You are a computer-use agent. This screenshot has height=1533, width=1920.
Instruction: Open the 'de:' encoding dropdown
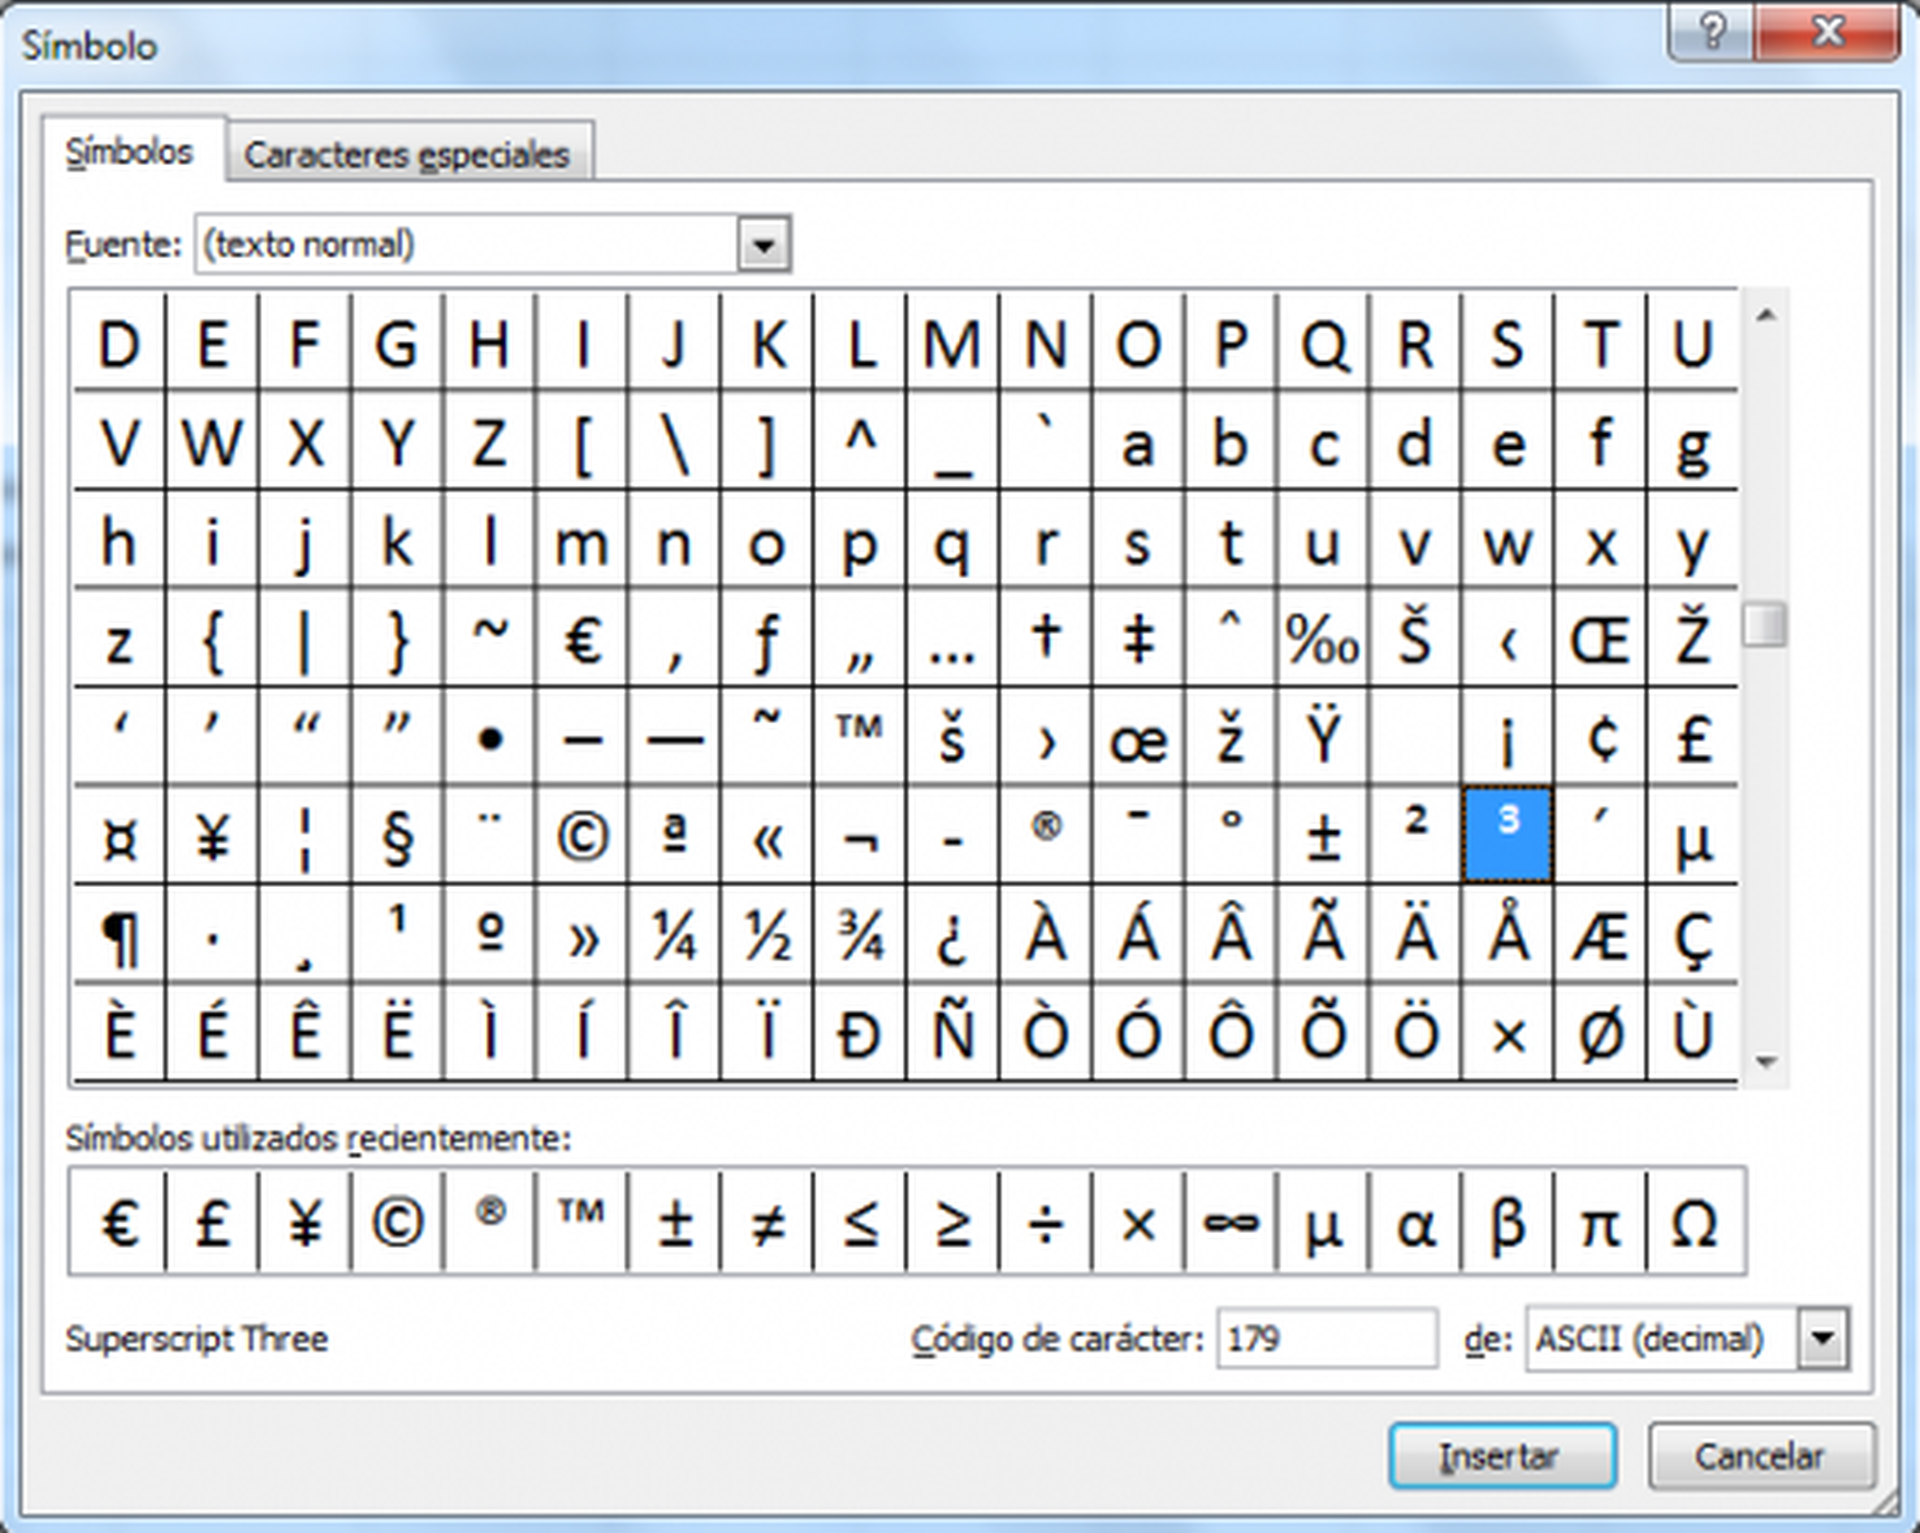pyautogui.click(x=1822, y=1339)
